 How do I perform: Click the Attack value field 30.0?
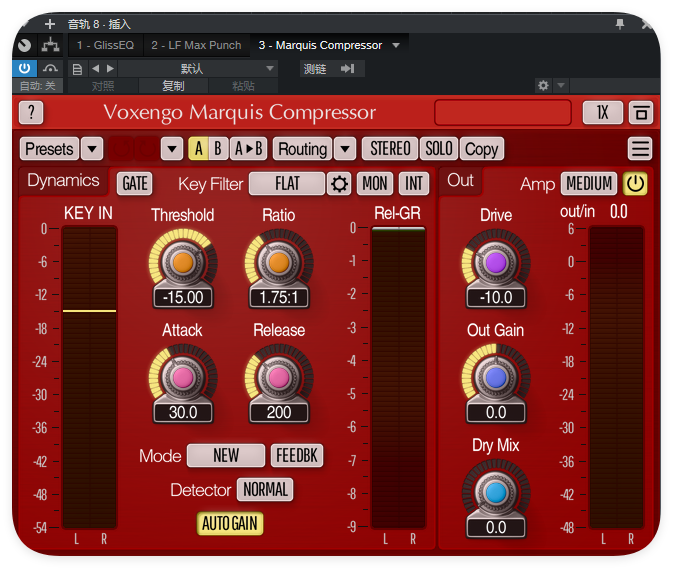pos(183,413)
